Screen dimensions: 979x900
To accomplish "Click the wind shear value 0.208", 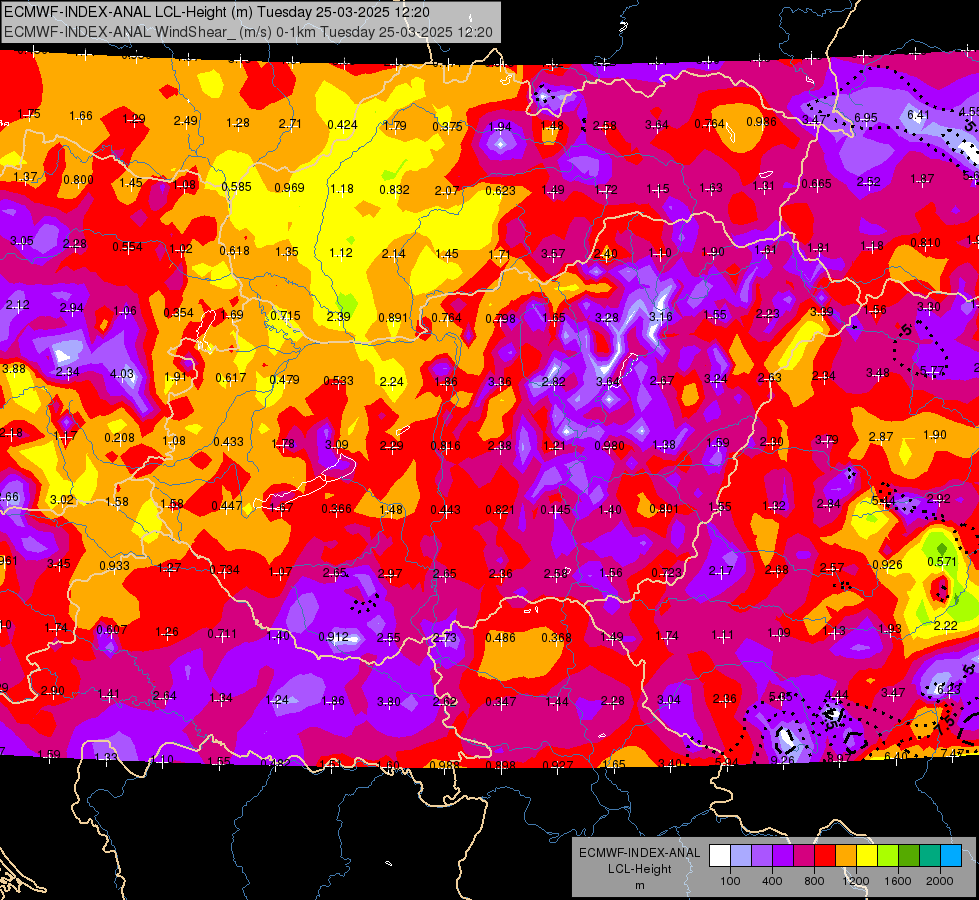I will [x=119, y=438].
